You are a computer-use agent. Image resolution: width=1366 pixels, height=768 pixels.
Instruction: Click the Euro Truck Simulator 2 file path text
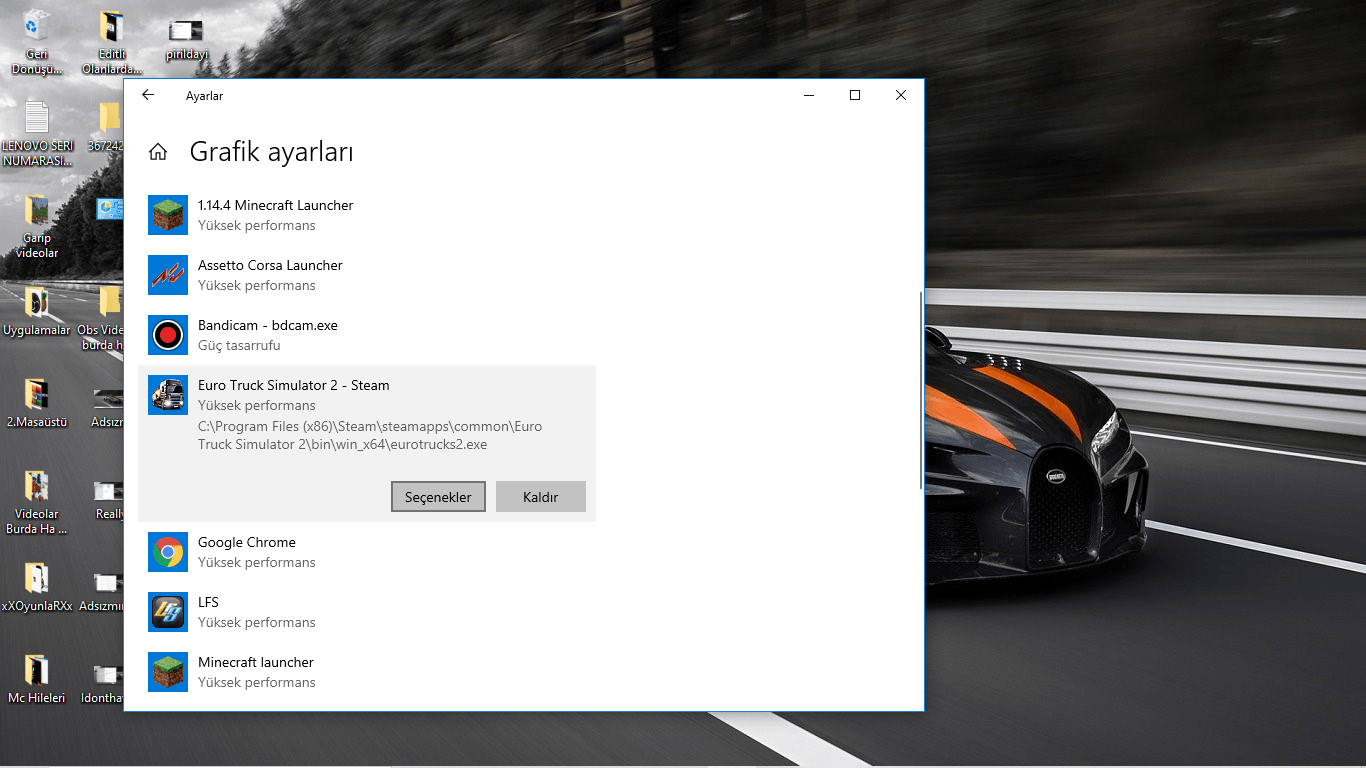point(370,435)
